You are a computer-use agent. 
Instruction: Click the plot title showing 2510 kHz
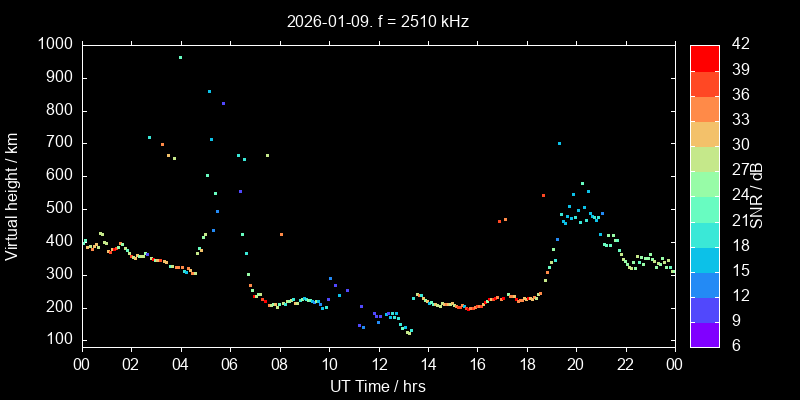tap(378, 21)
